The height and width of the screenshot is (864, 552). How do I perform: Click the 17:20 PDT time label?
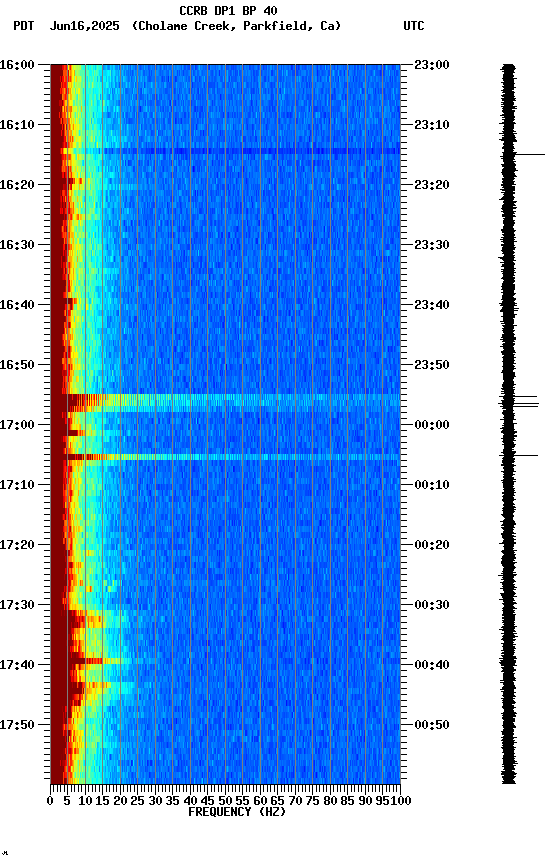click(17, 546)
